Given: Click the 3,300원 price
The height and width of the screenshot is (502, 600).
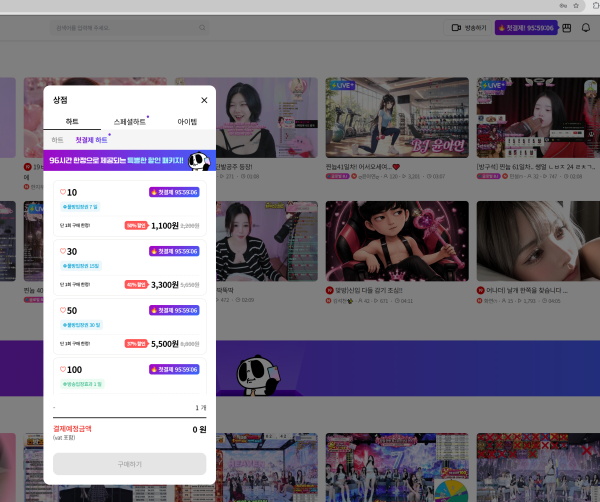Looking at the screenshot, I should (x=165, y=285).
